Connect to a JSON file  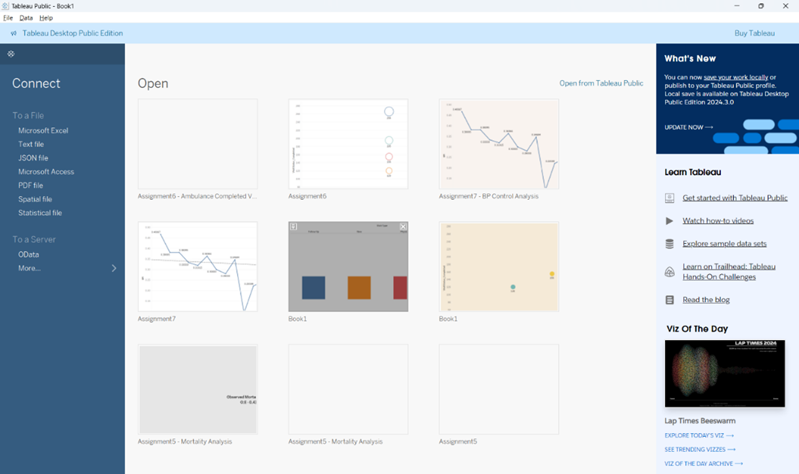33,158
